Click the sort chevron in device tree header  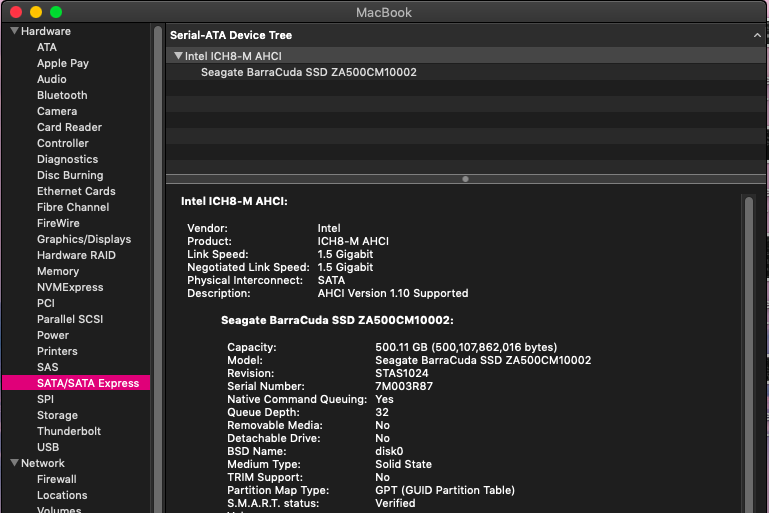[757, 35]
